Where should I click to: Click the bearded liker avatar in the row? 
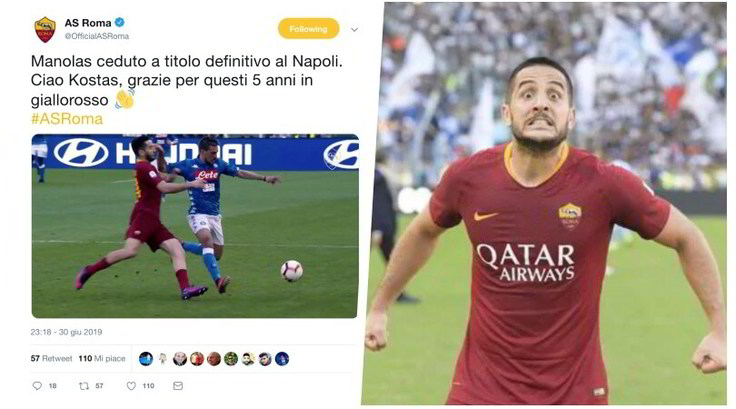point(248,359)
